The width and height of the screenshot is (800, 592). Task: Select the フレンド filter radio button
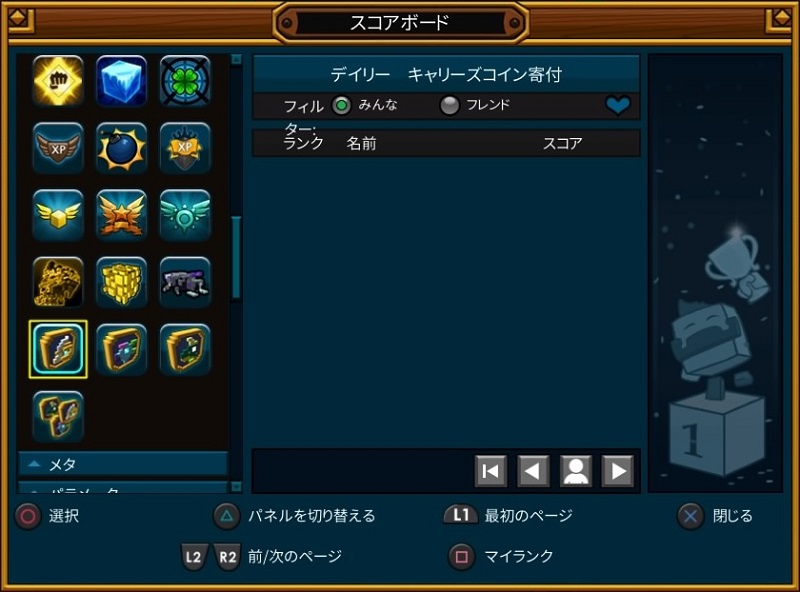click(449, 106)
